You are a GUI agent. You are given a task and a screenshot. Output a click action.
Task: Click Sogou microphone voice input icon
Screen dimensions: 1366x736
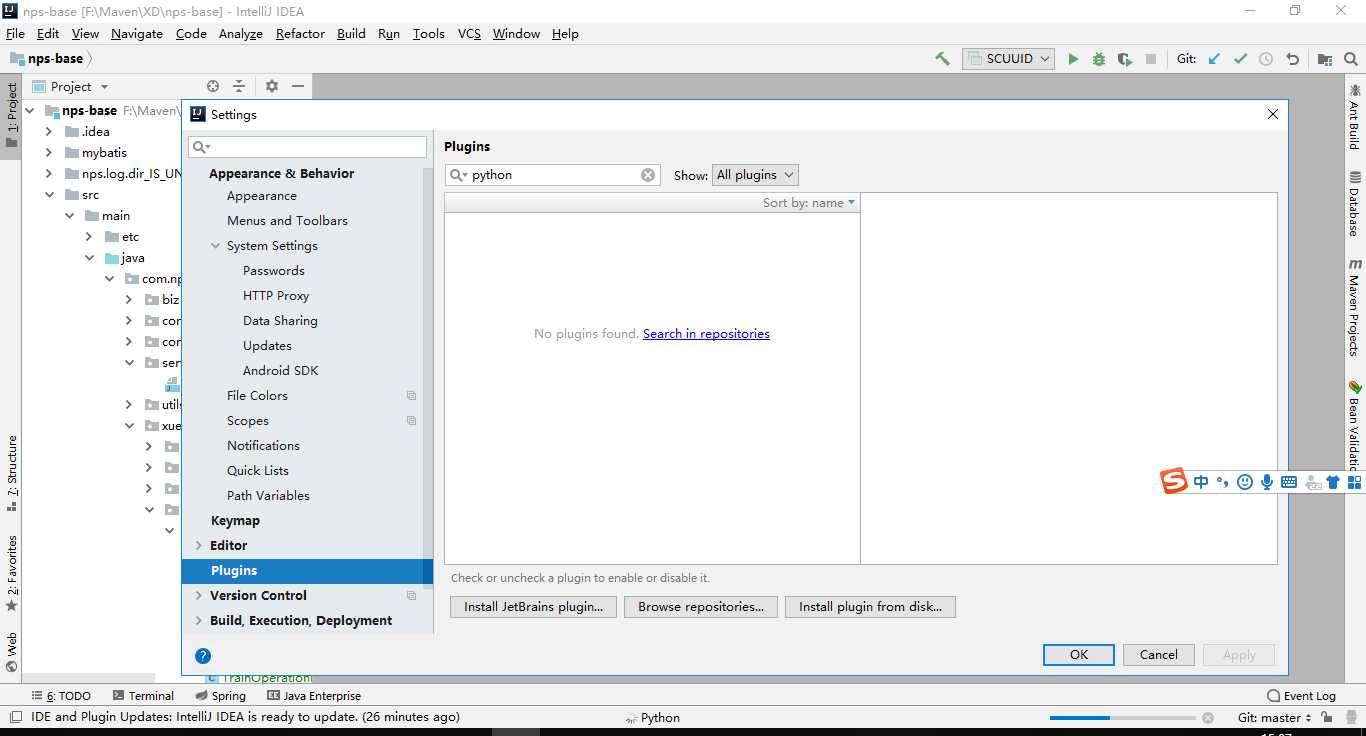pyautogui.click(x=1267, y=482)
